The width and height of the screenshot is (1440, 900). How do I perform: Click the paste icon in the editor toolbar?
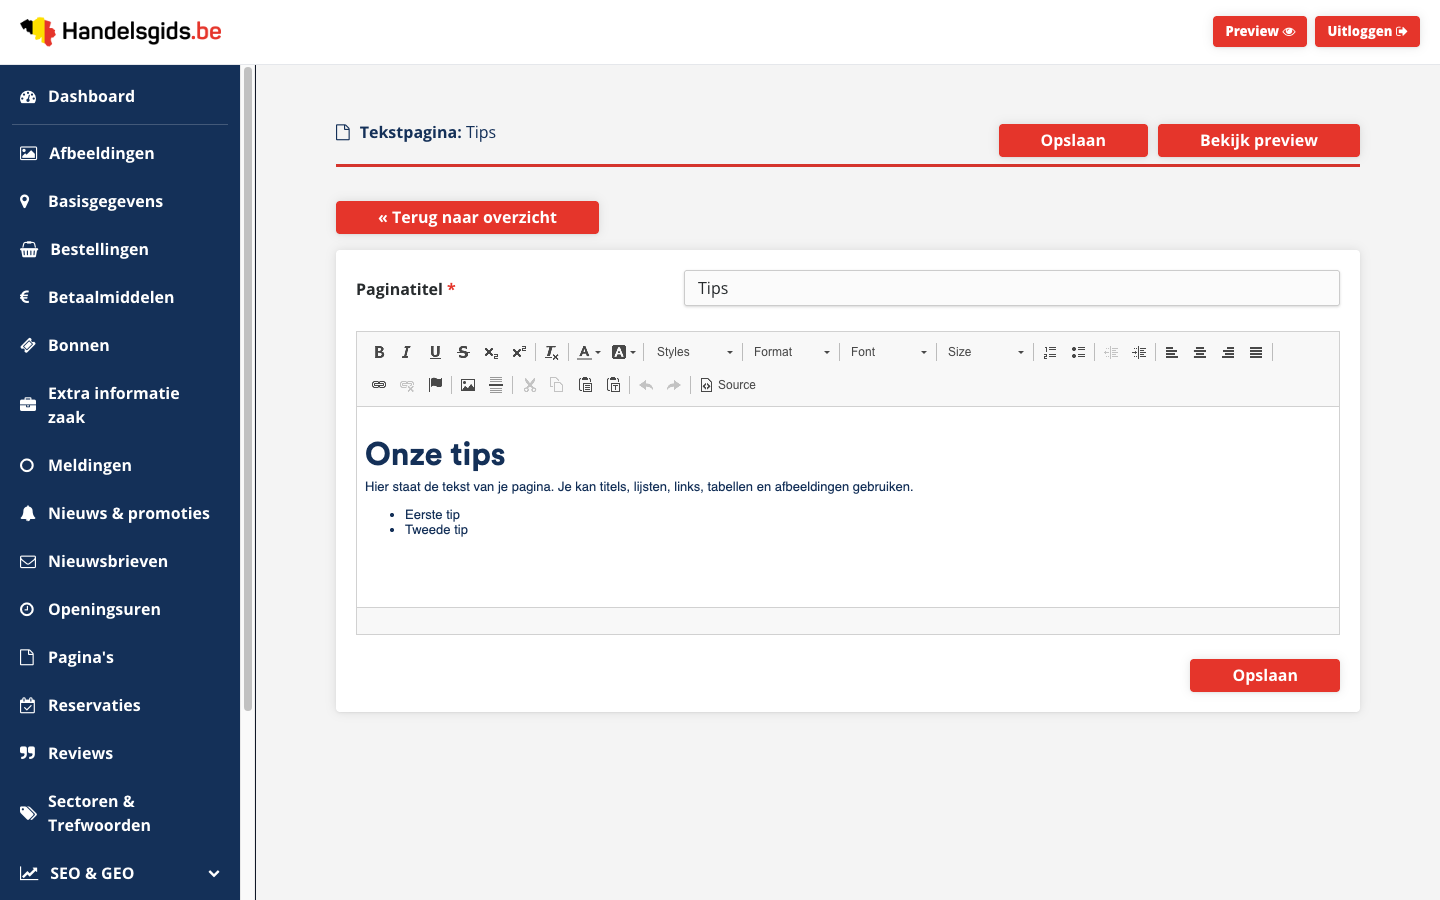pyautogui.click(x=586, y=385)
